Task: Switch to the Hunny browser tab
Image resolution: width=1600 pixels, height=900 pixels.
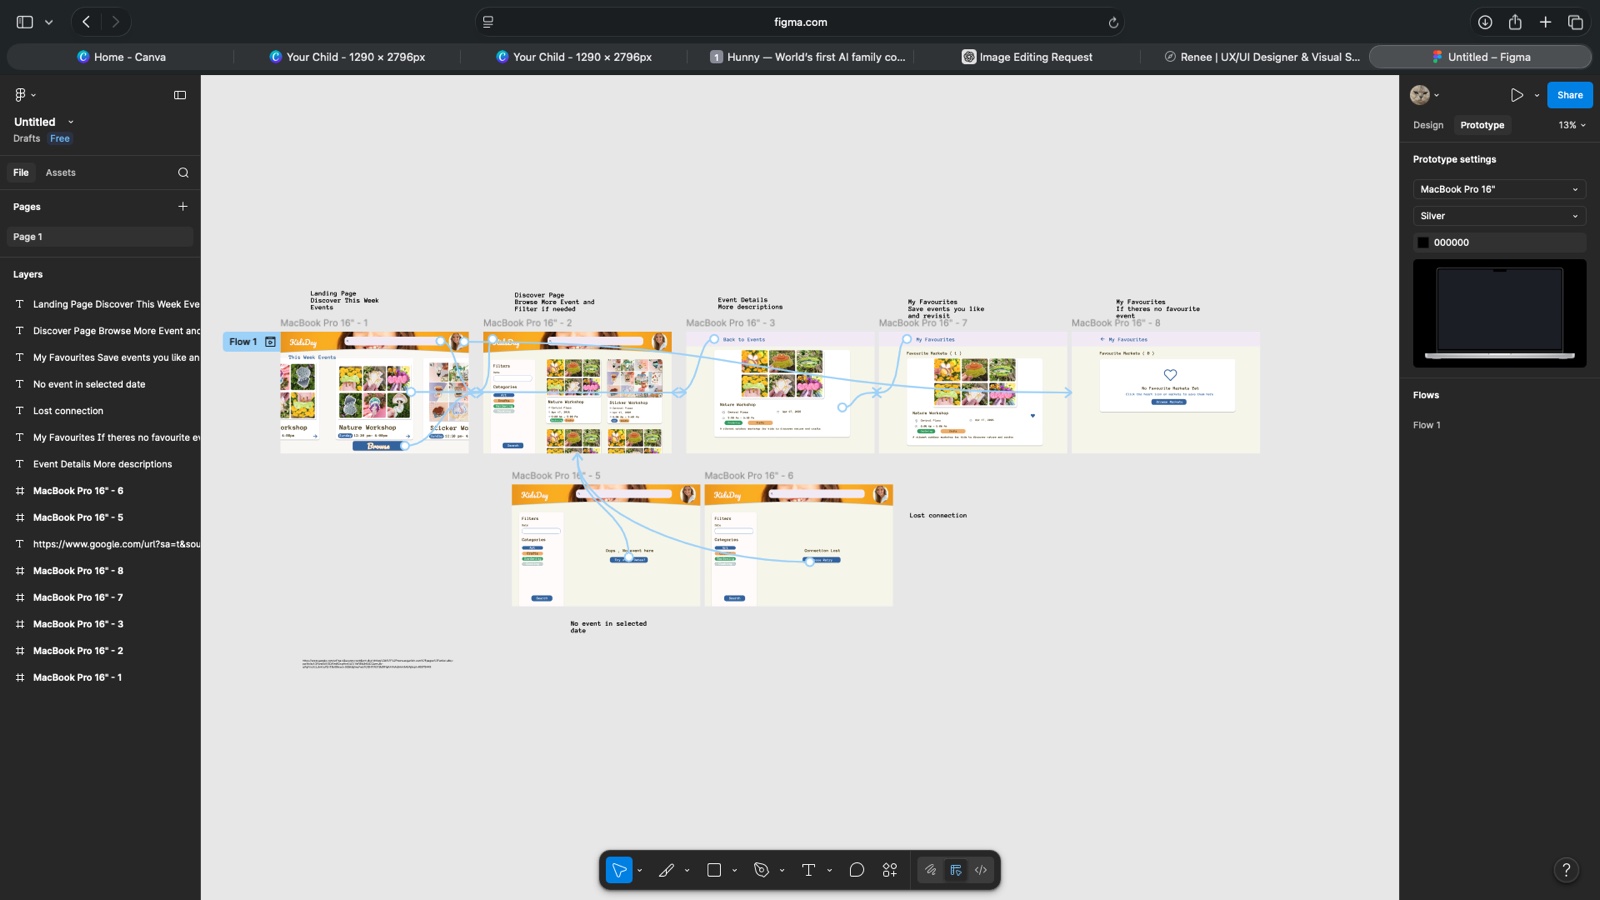Action: coord(807,57)
